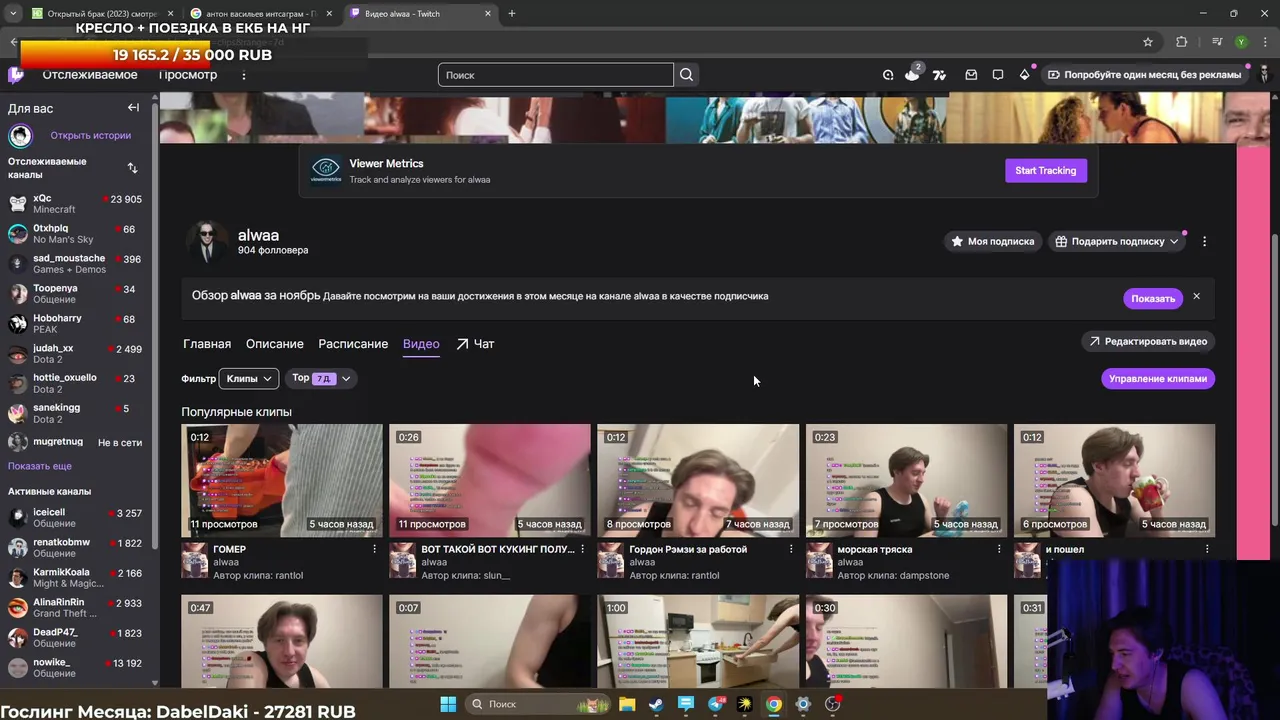Open the Chrome tab list dropdown arrow
This screenshot has height=720, width=1280.
13,13
